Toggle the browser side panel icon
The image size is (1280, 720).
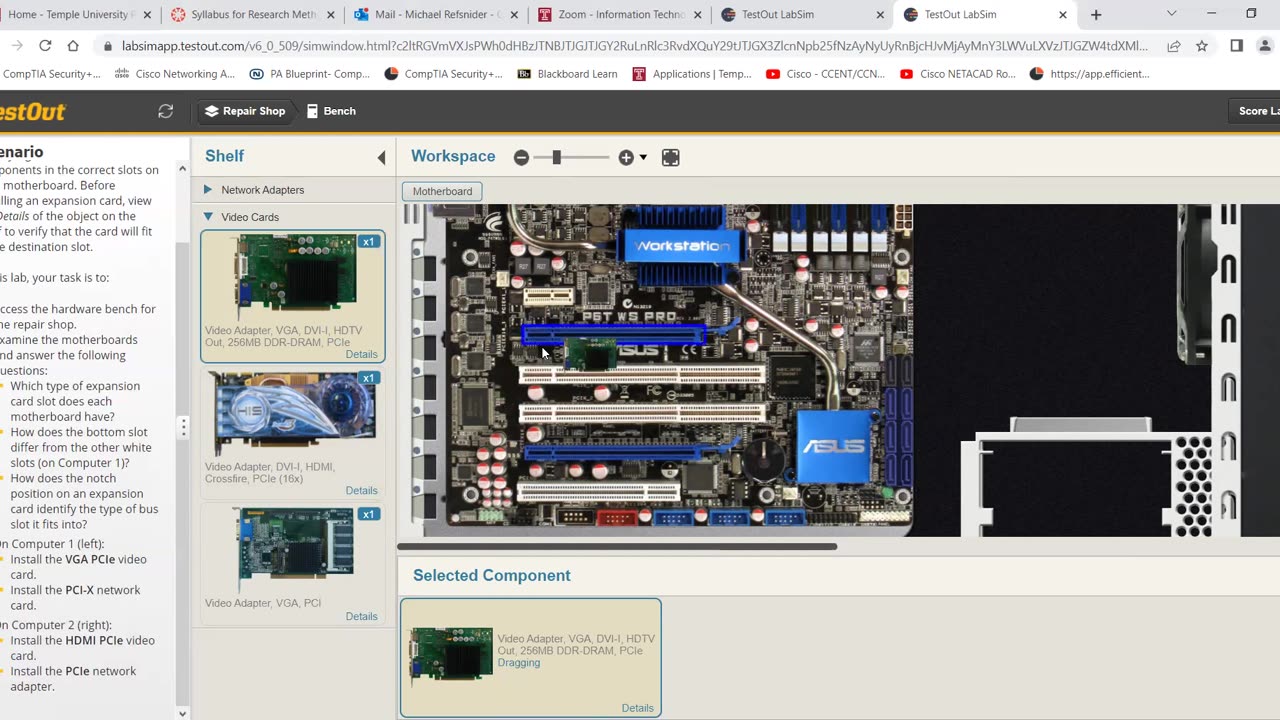1236,46
